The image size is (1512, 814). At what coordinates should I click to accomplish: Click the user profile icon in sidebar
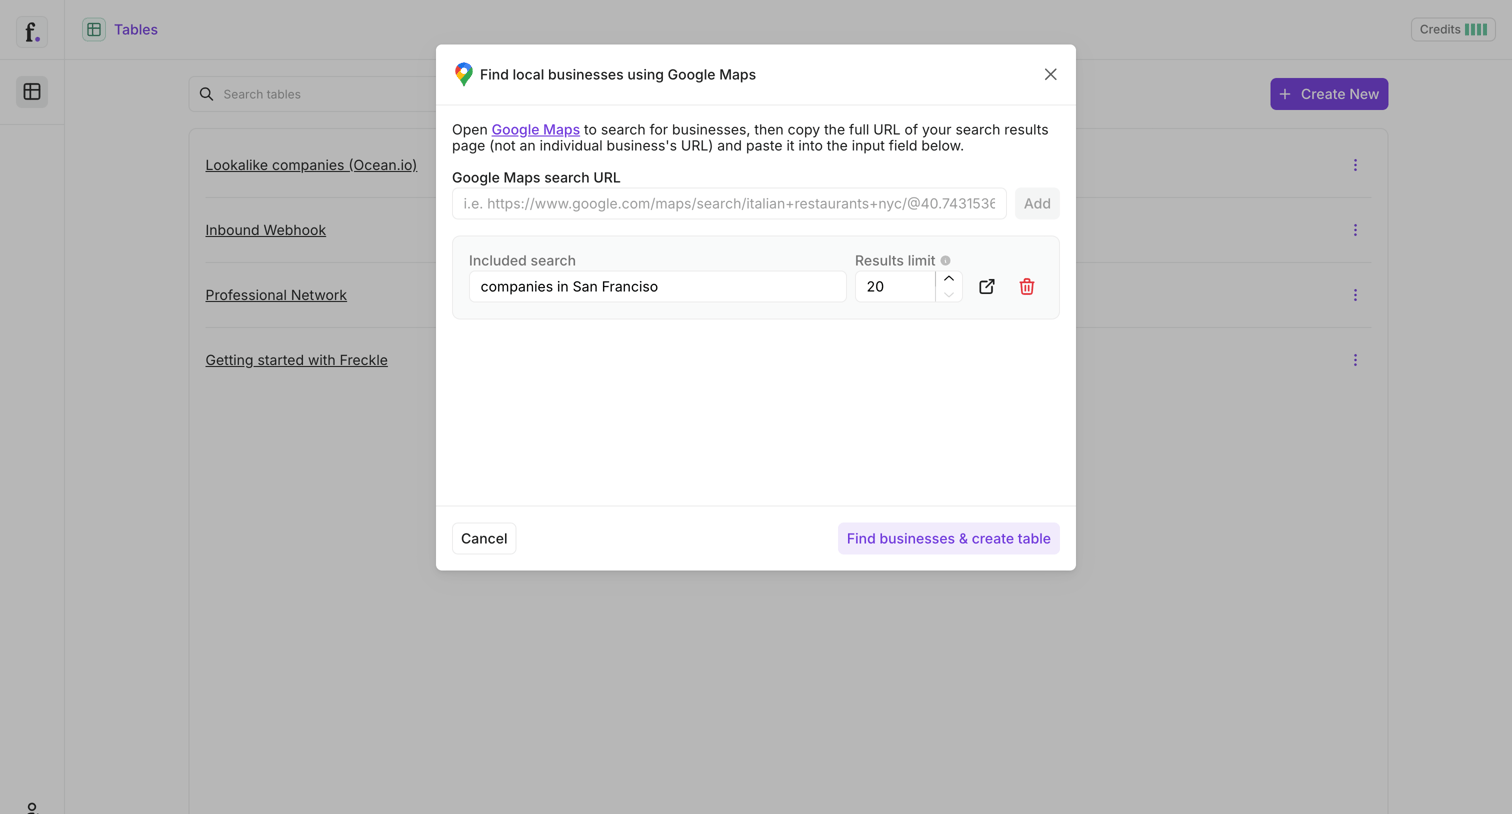[x=32, y=807]
